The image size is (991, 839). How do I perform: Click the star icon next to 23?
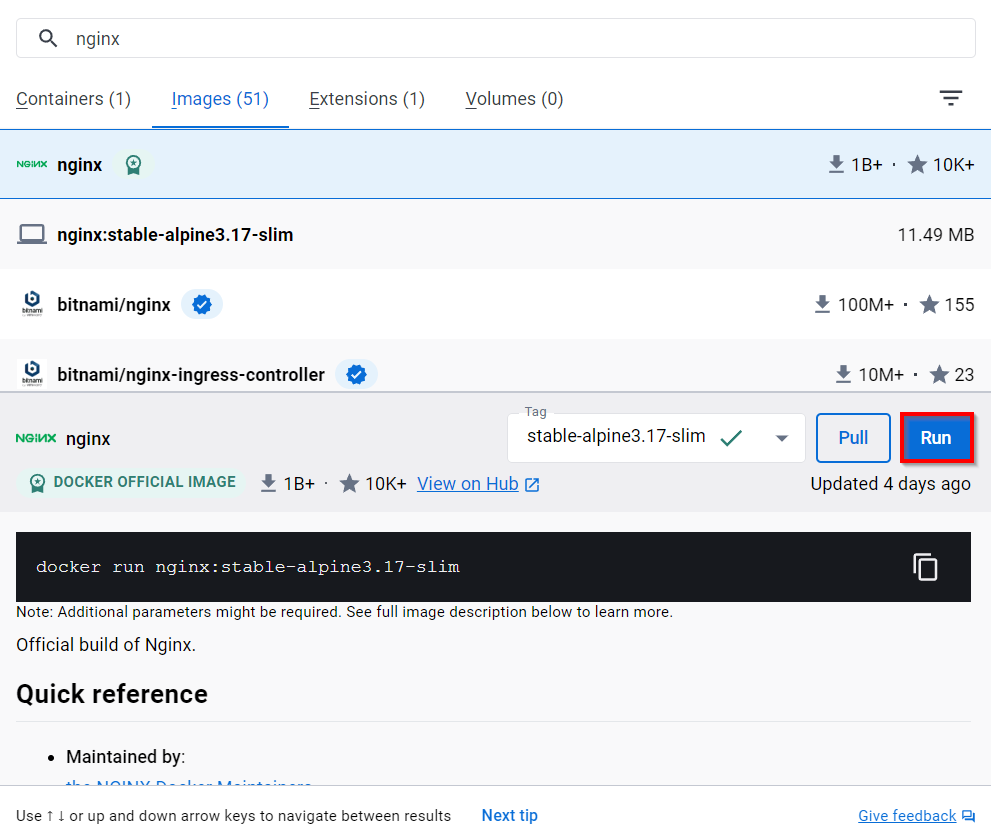(x=939, y=374)
